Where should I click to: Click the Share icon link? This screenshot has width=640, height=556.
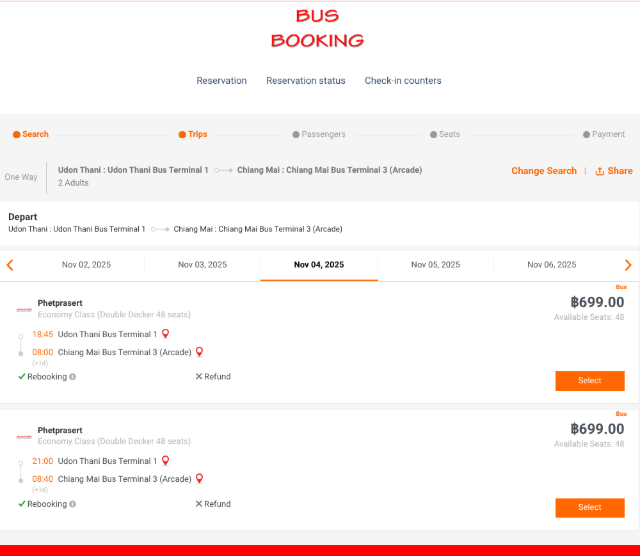613,171
